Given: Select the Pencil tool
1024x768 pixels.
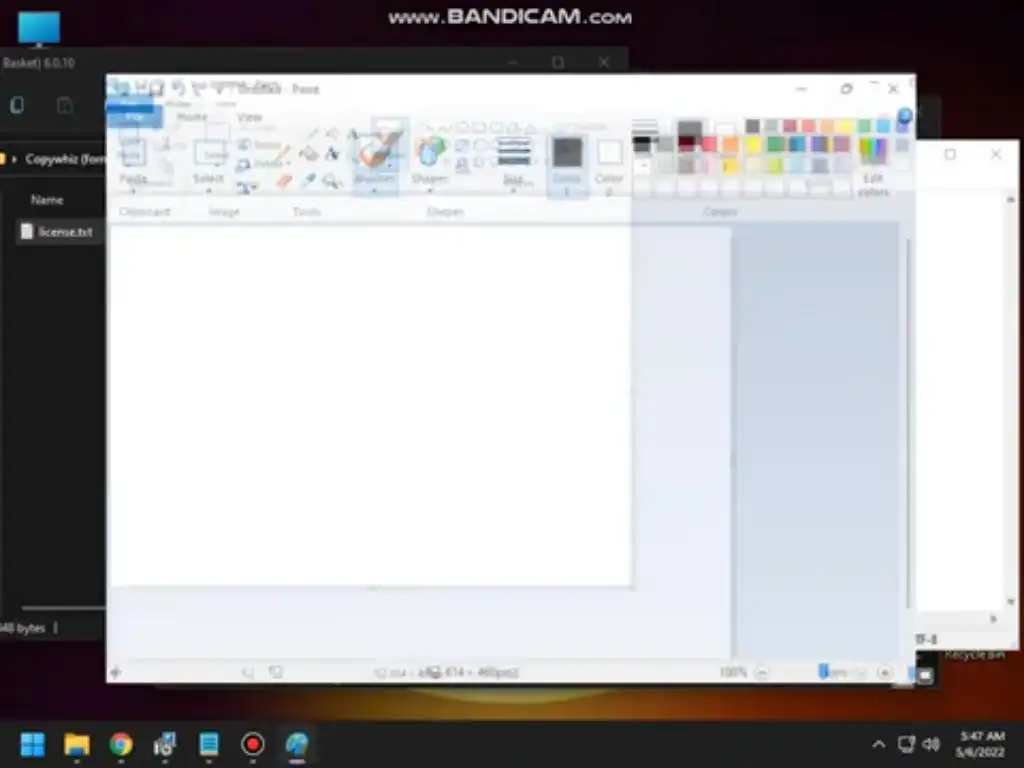Looking at the screenshot, I should click(x=283, y=155).
